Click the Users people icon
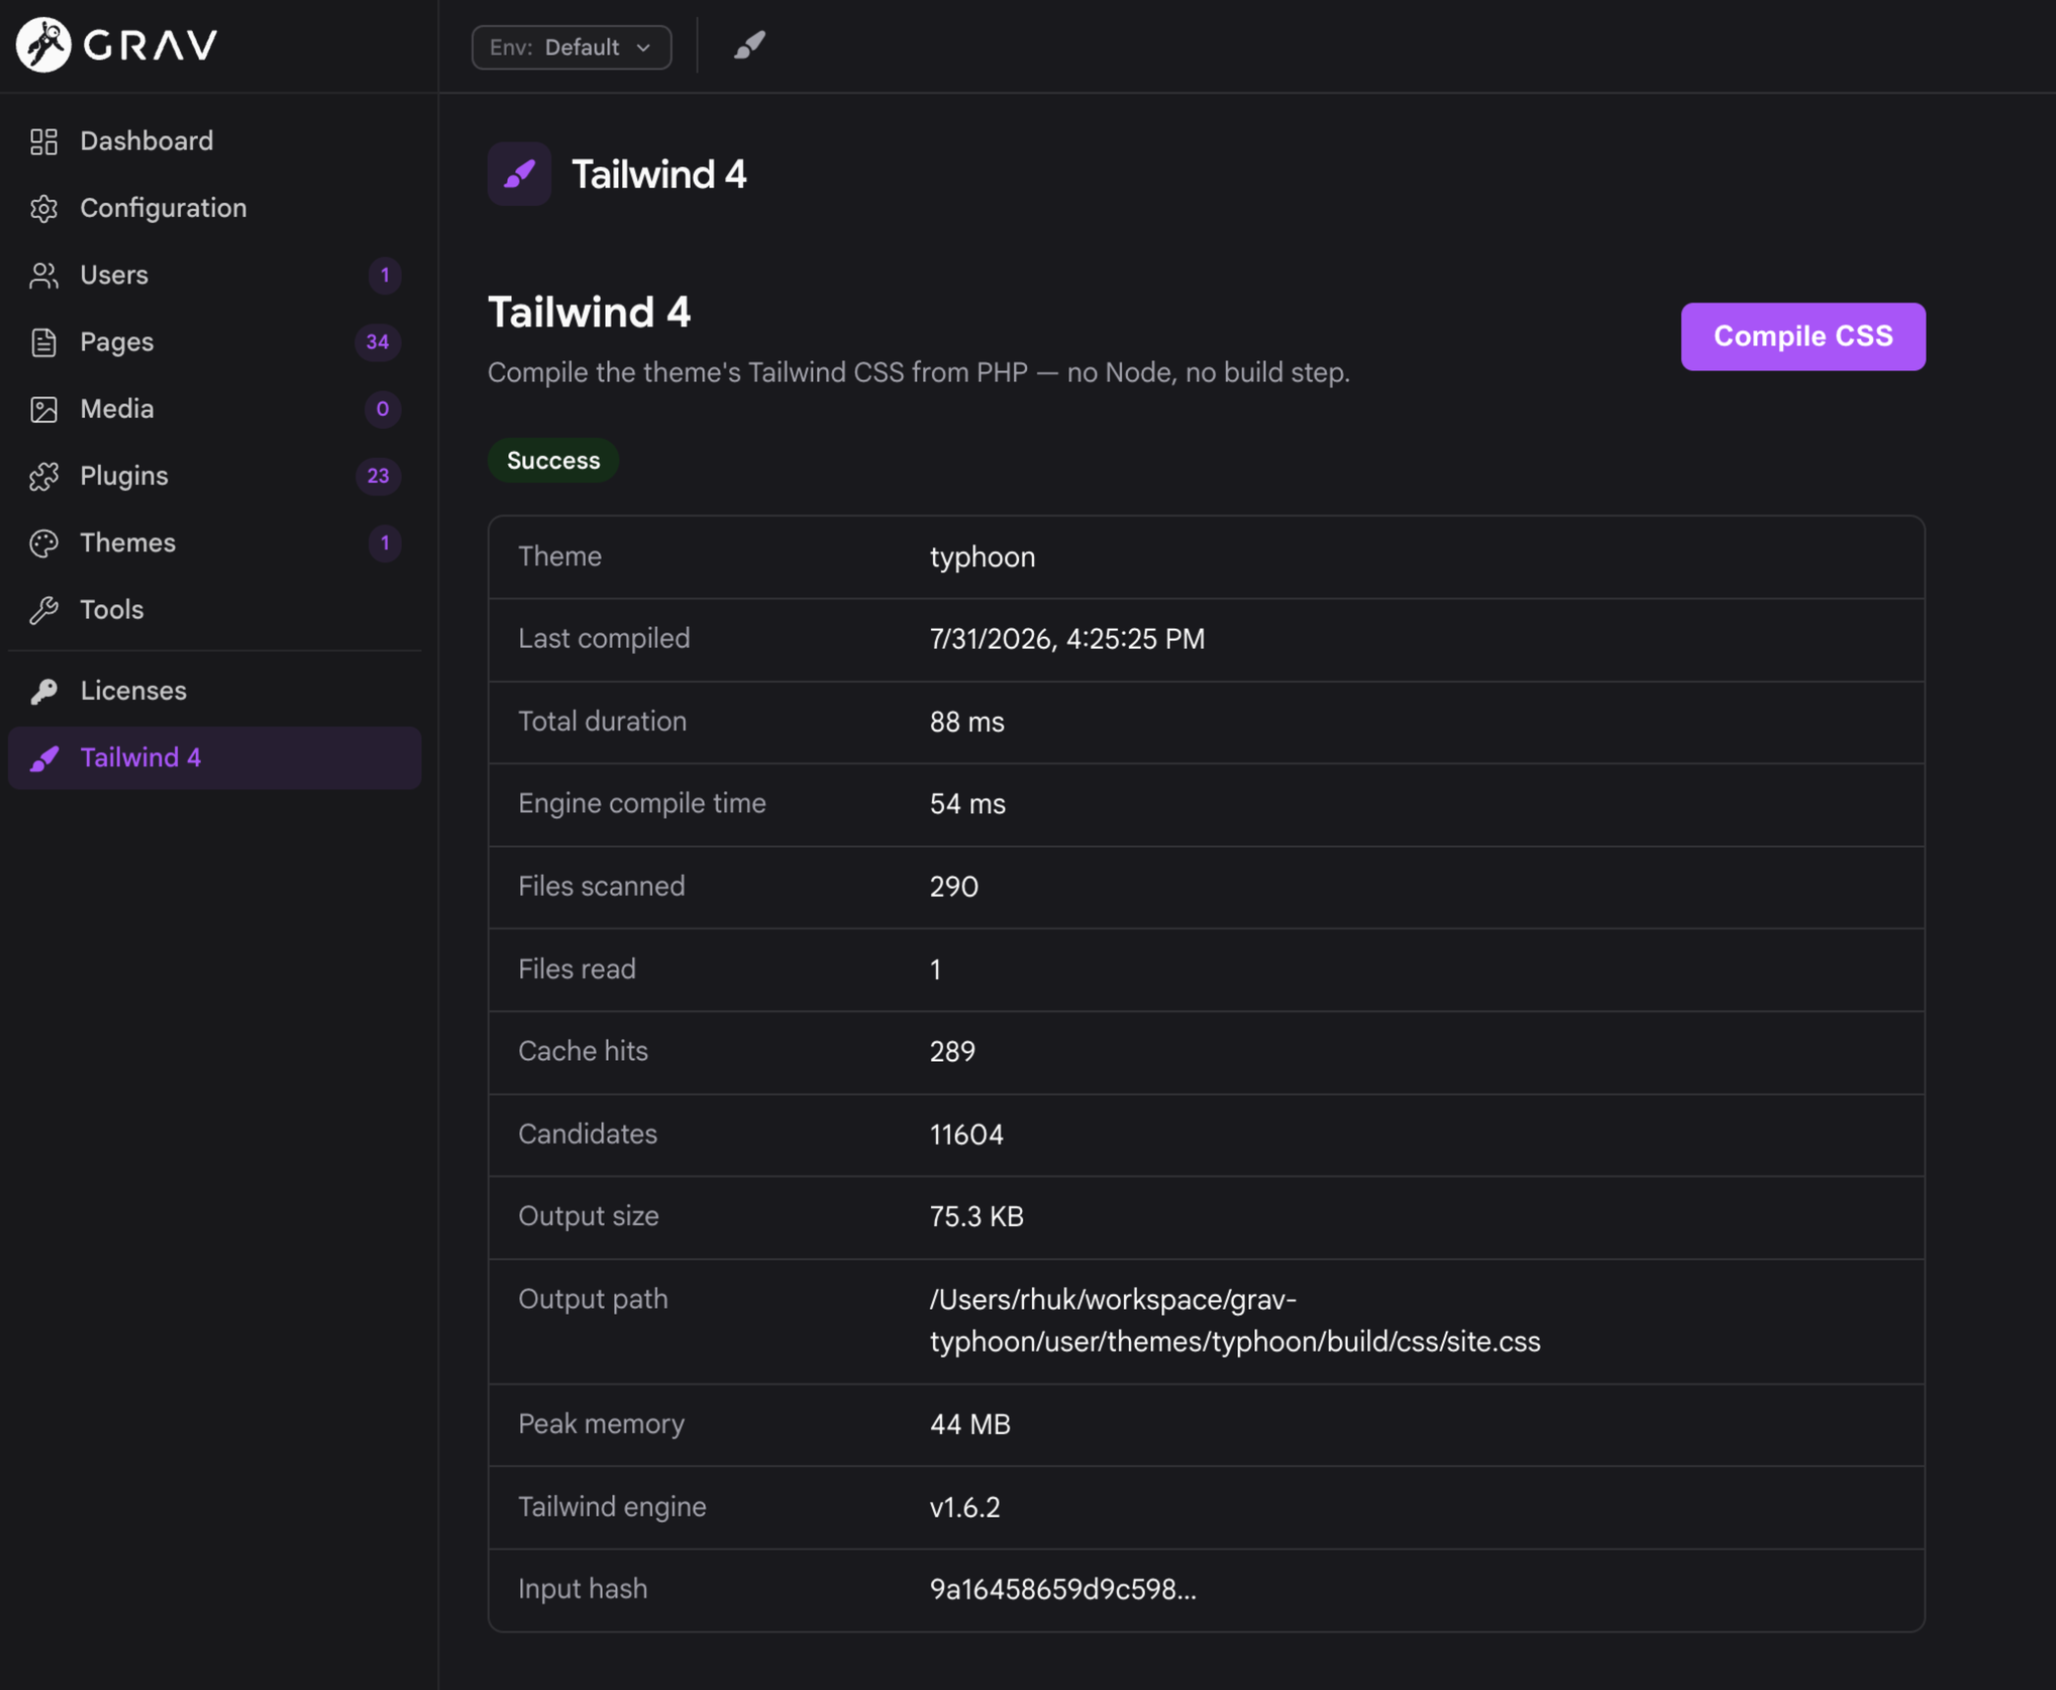Viewport: 2056px width, 1690px height. [x=44, y=275]
